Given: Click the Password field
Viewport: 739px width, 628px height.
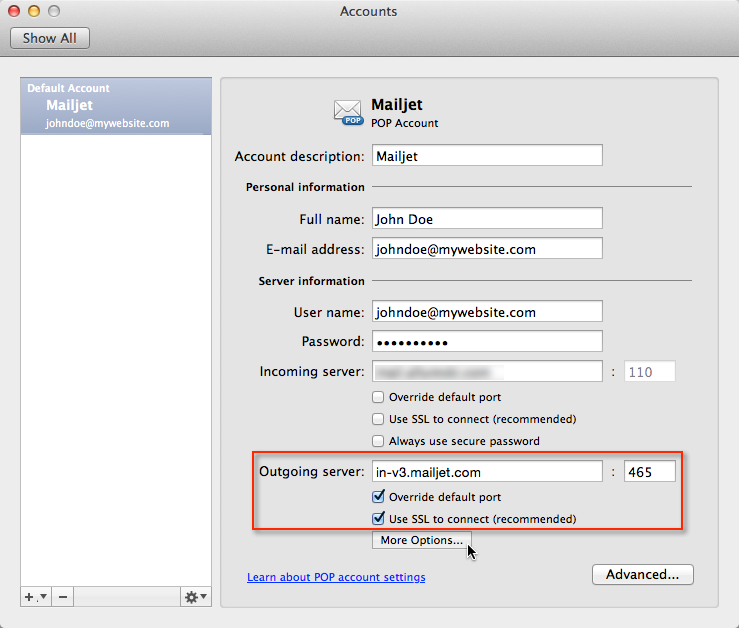Looking at the screenshot, I should tap(487, 341).
